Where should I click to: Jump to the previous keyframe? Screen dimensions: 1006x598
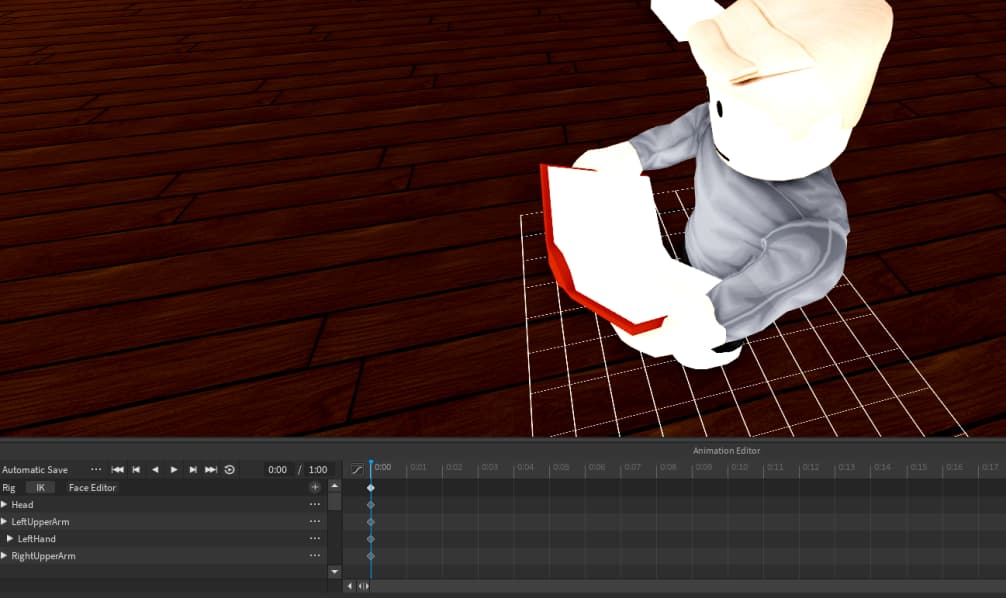coord(135,469)
